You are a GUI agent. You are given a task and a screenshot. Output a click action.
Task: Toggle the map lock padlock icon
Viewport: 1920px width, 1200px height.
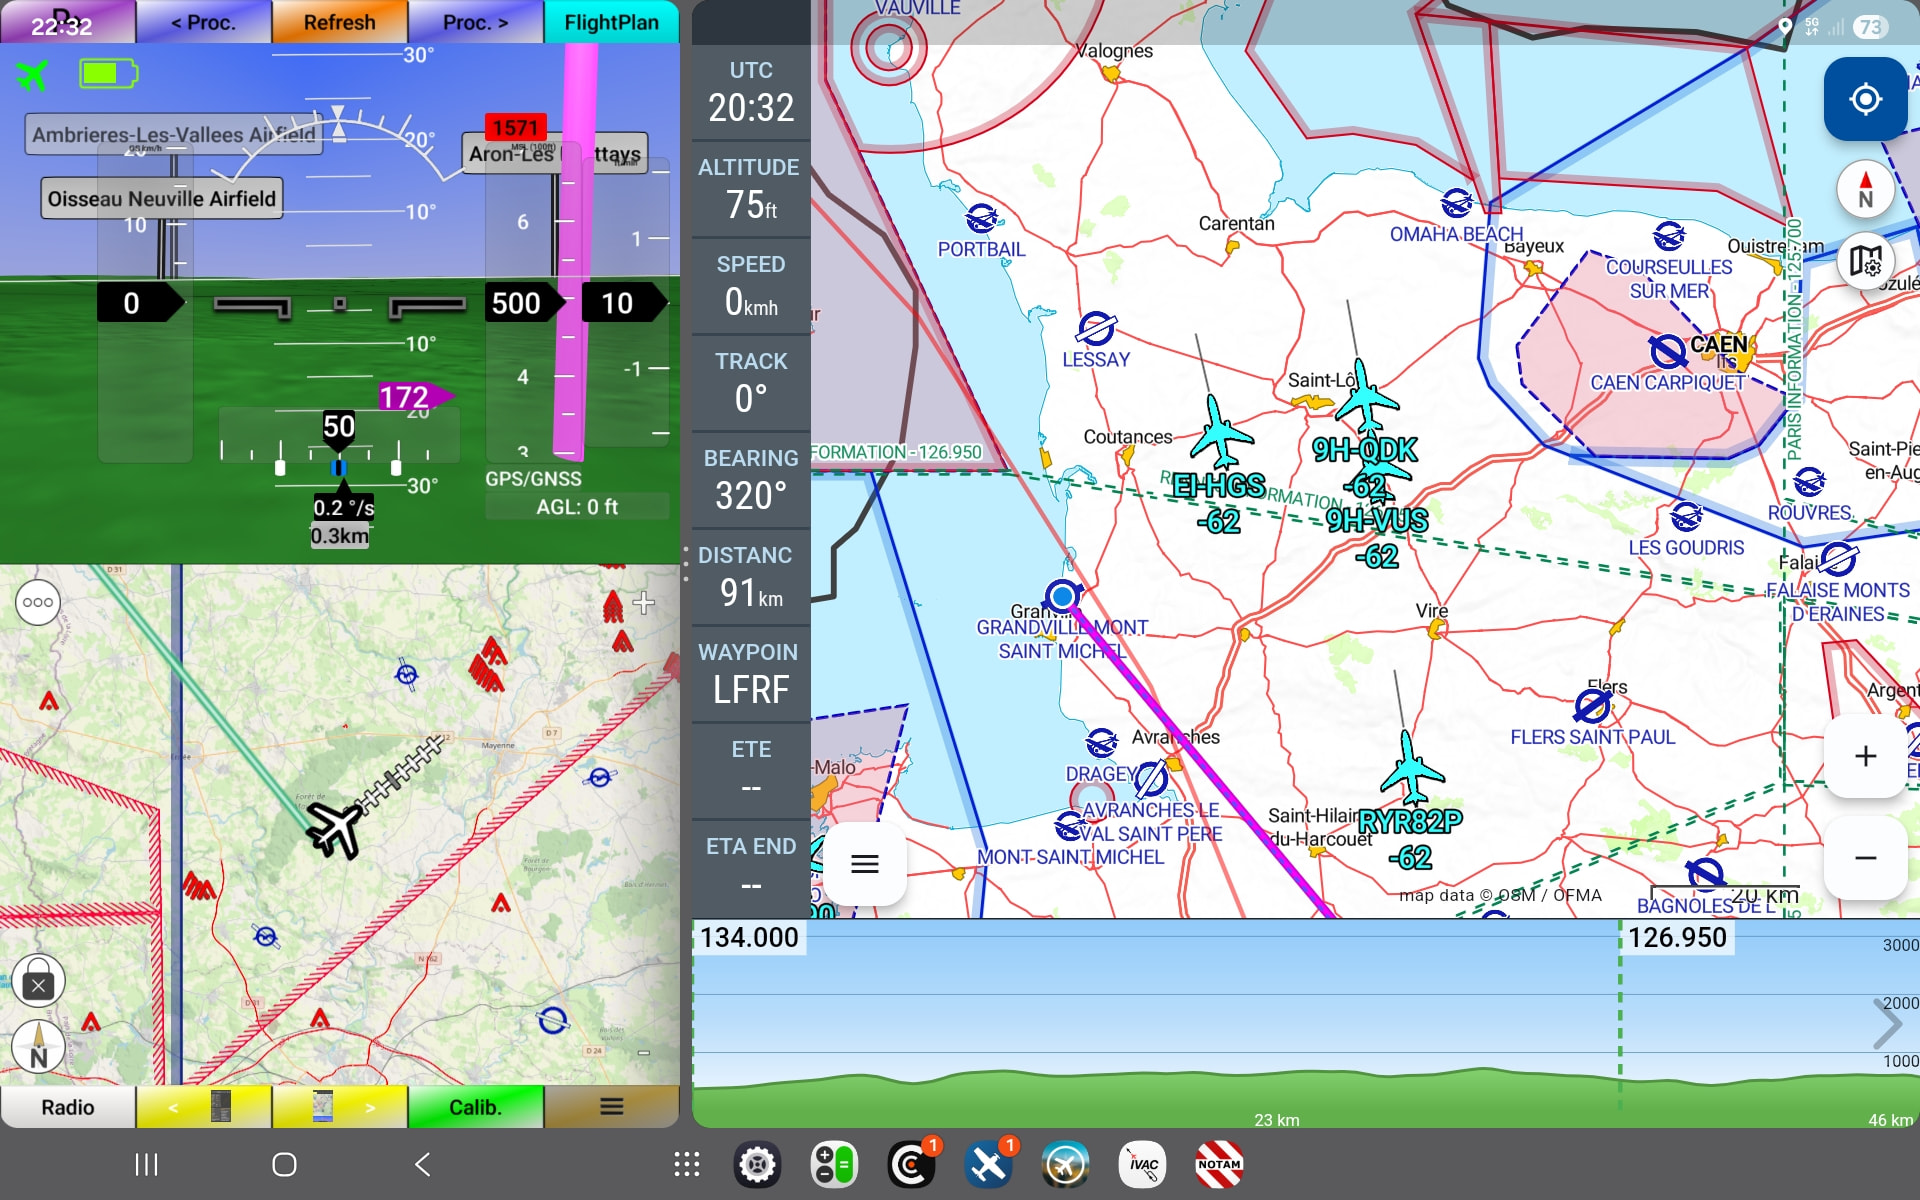(x=38, y=982)
